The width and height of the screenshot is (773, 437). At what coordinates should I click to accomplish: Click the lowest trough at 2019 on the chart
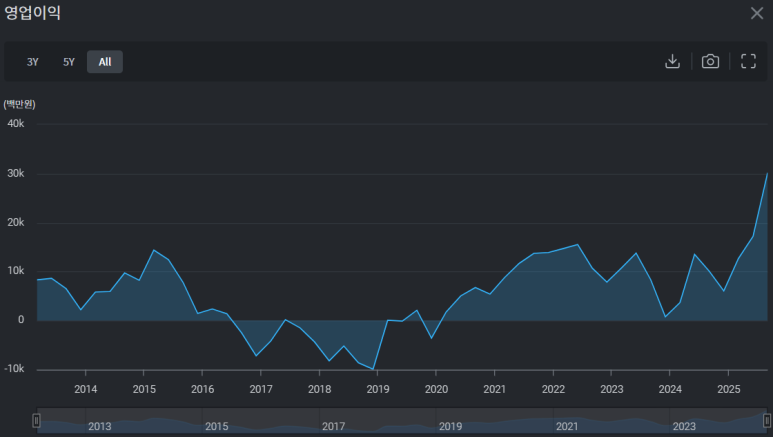(374, 369)
